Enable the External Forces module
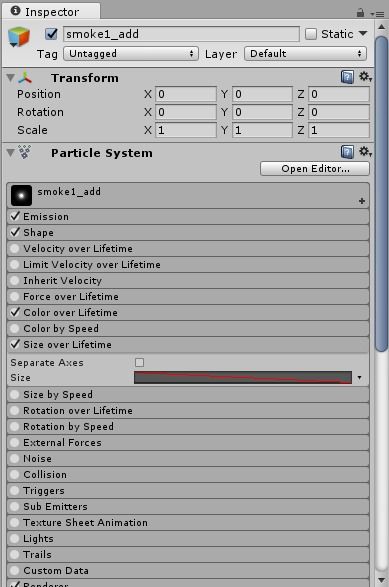This screenshot has height=587, width=389. (x=15, y=442)
